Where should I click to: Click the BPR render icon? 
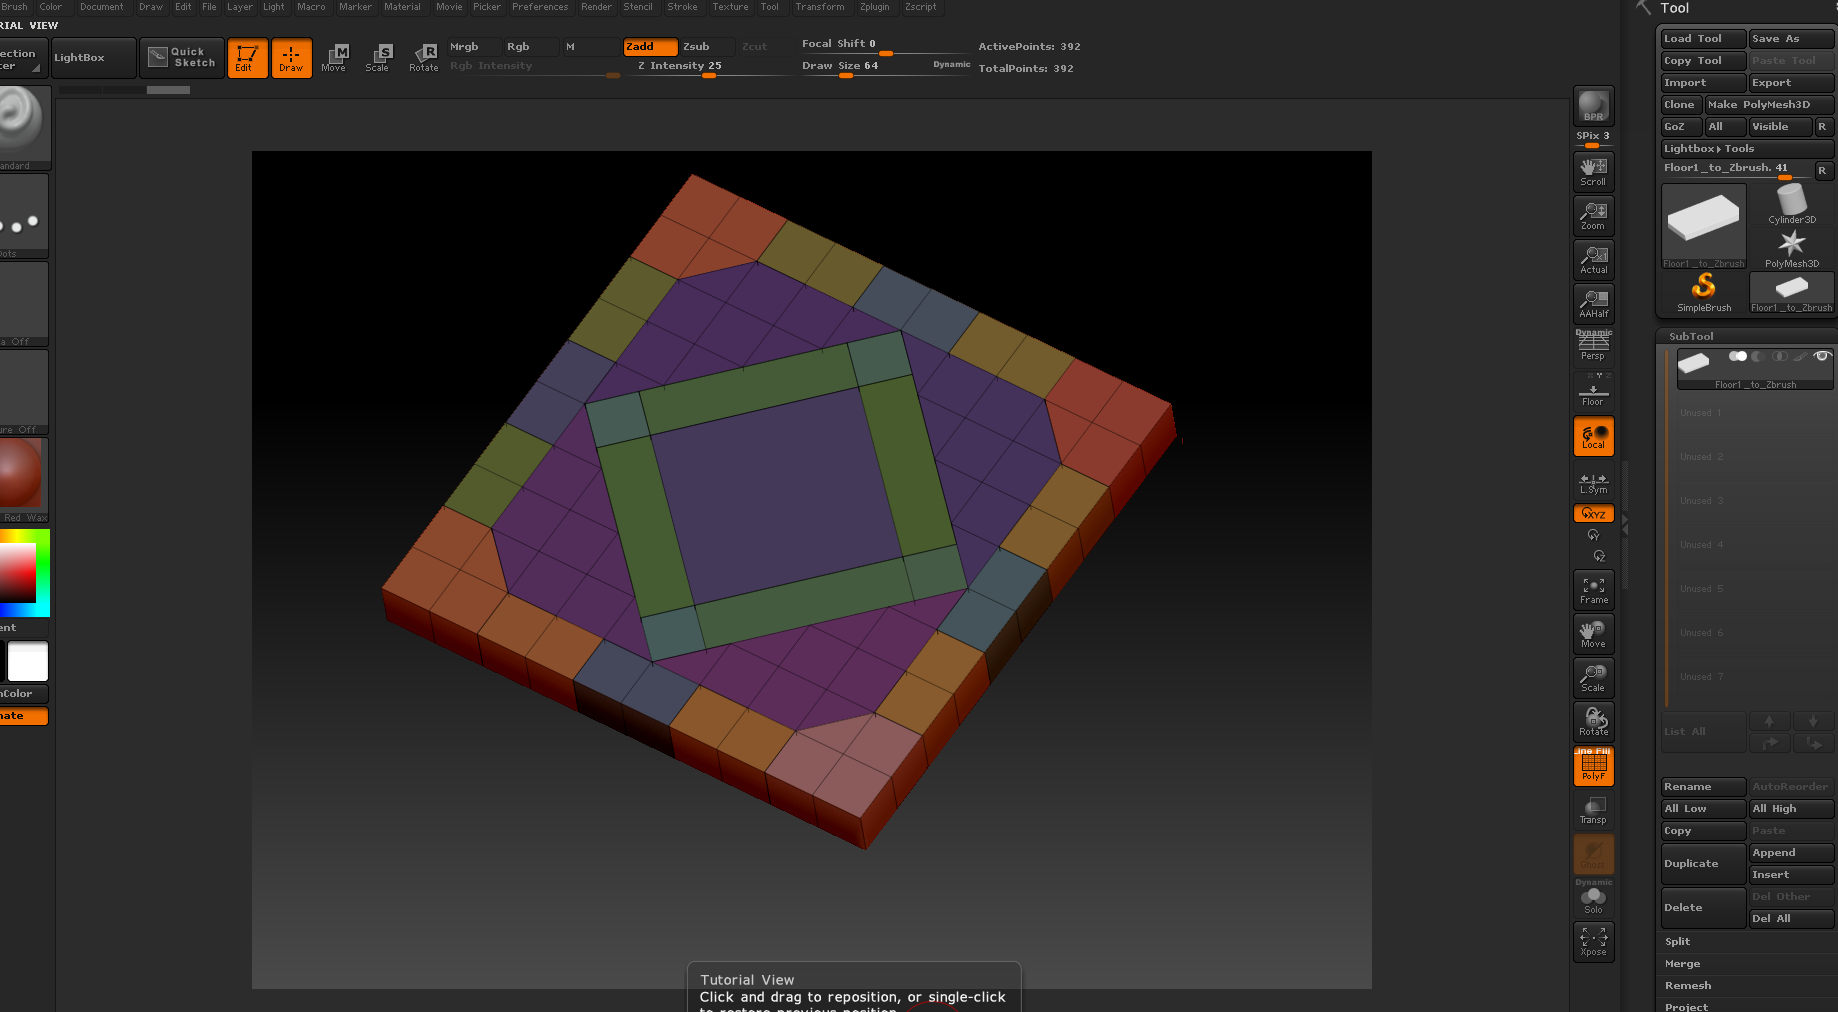[1593, 106]
